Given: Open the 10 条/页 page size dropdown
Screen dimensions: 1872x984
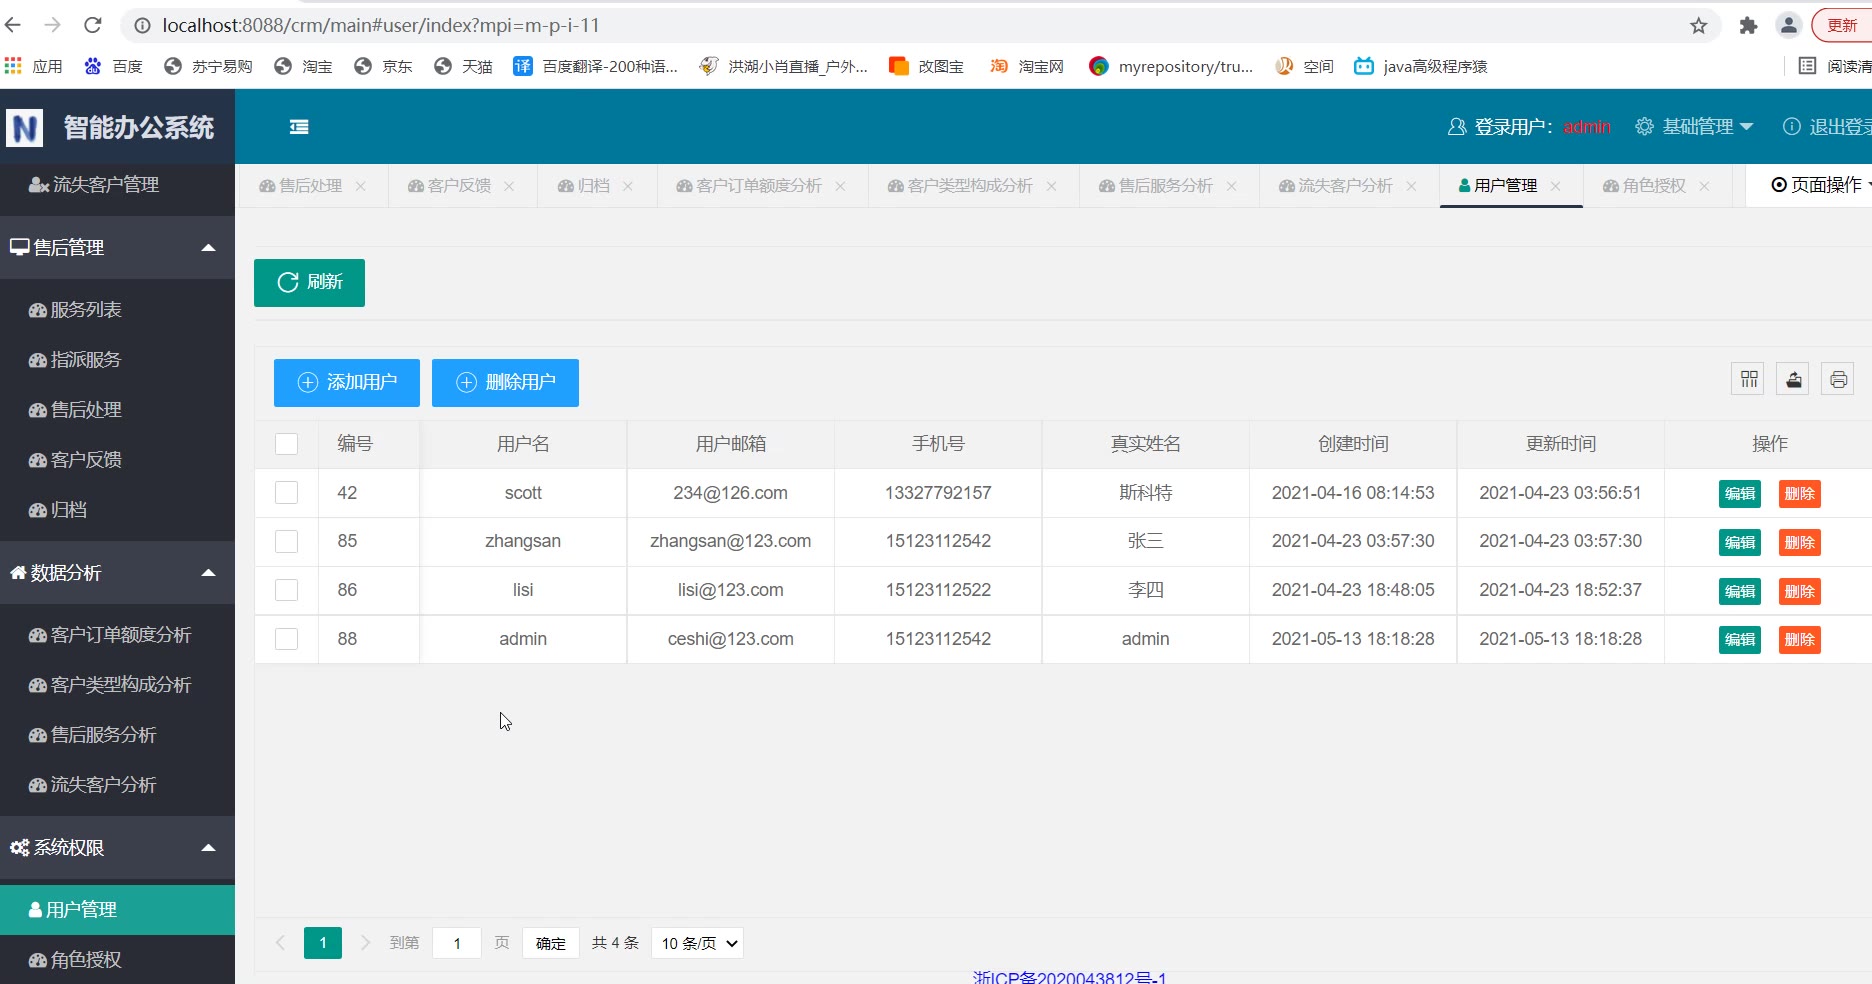Looking at the screenshot, I should [x=697, y=943].
